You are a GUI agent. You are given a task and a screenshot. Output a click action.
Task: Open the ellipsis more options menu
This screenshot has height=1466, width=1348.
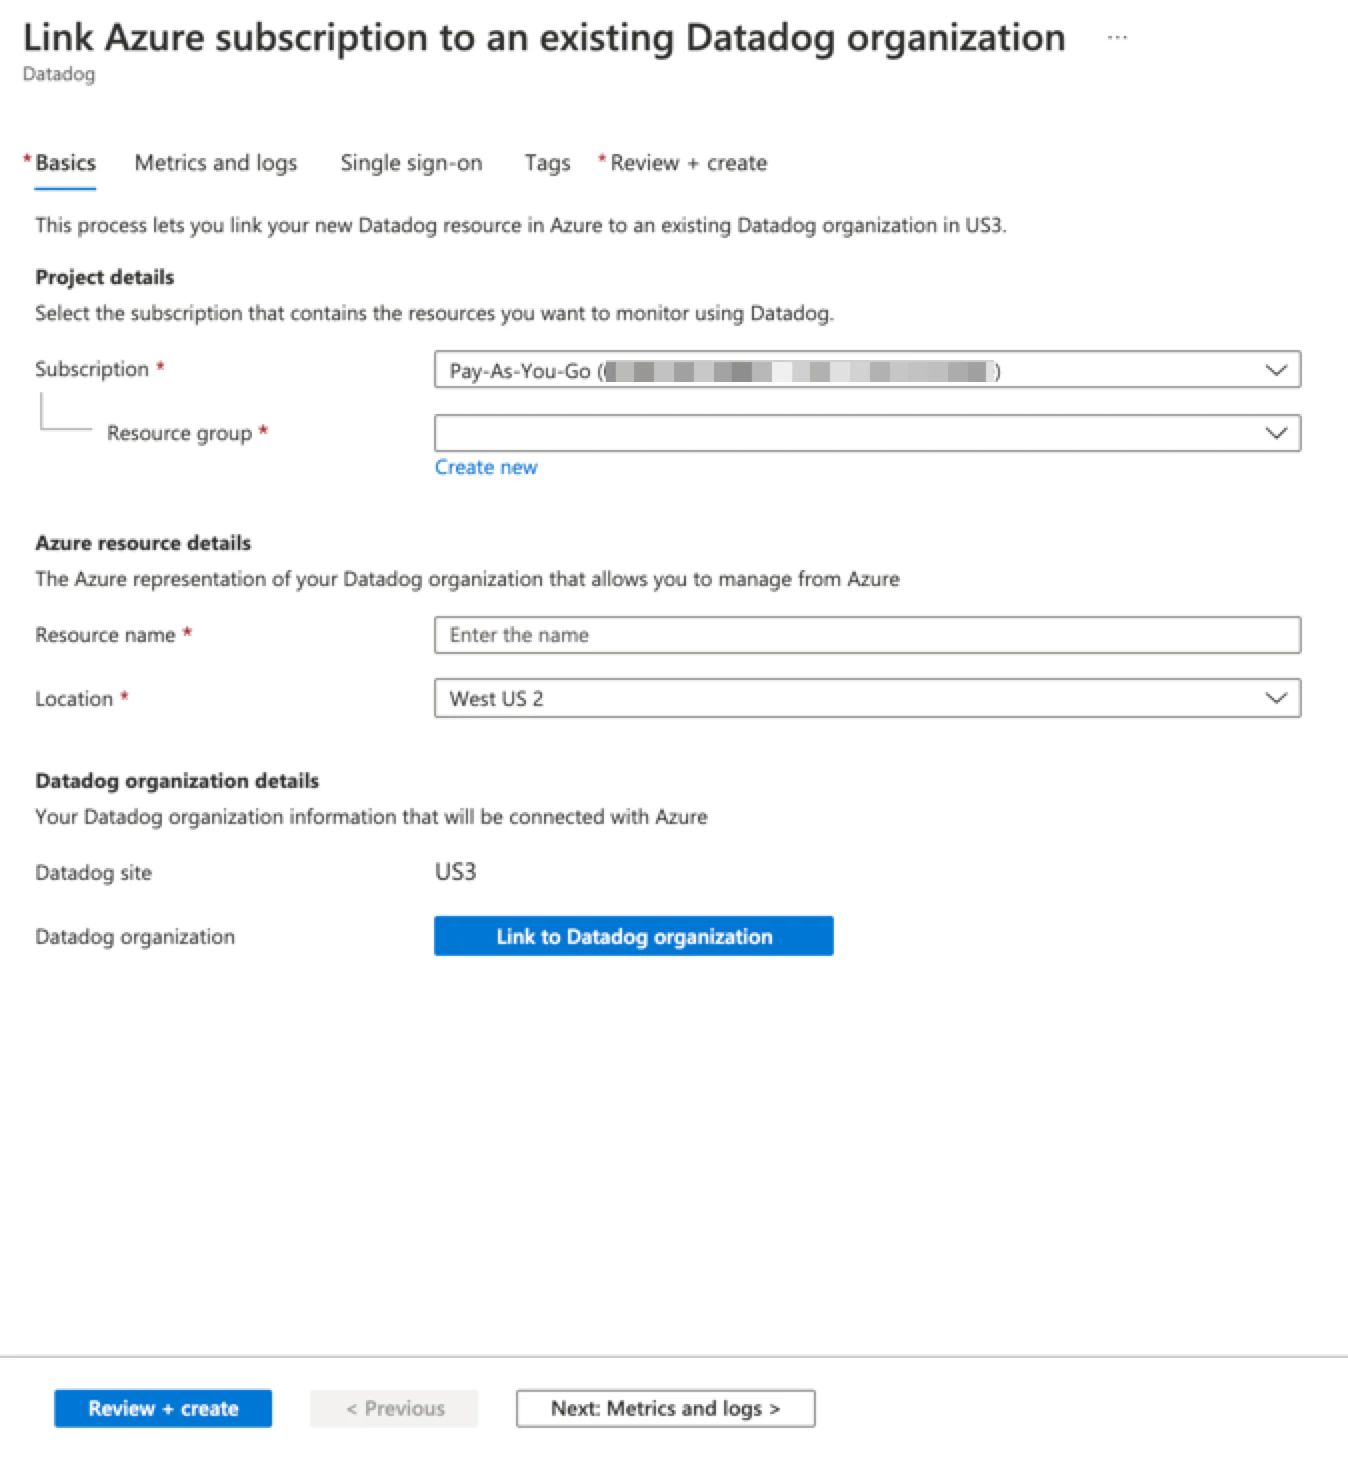coord(1117,38)
